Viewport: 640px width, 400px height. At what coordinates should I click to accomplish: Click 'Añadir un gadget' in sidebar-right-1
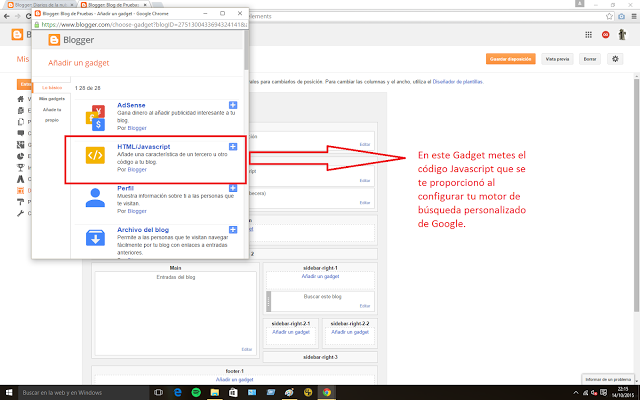[x=320, y=276]
